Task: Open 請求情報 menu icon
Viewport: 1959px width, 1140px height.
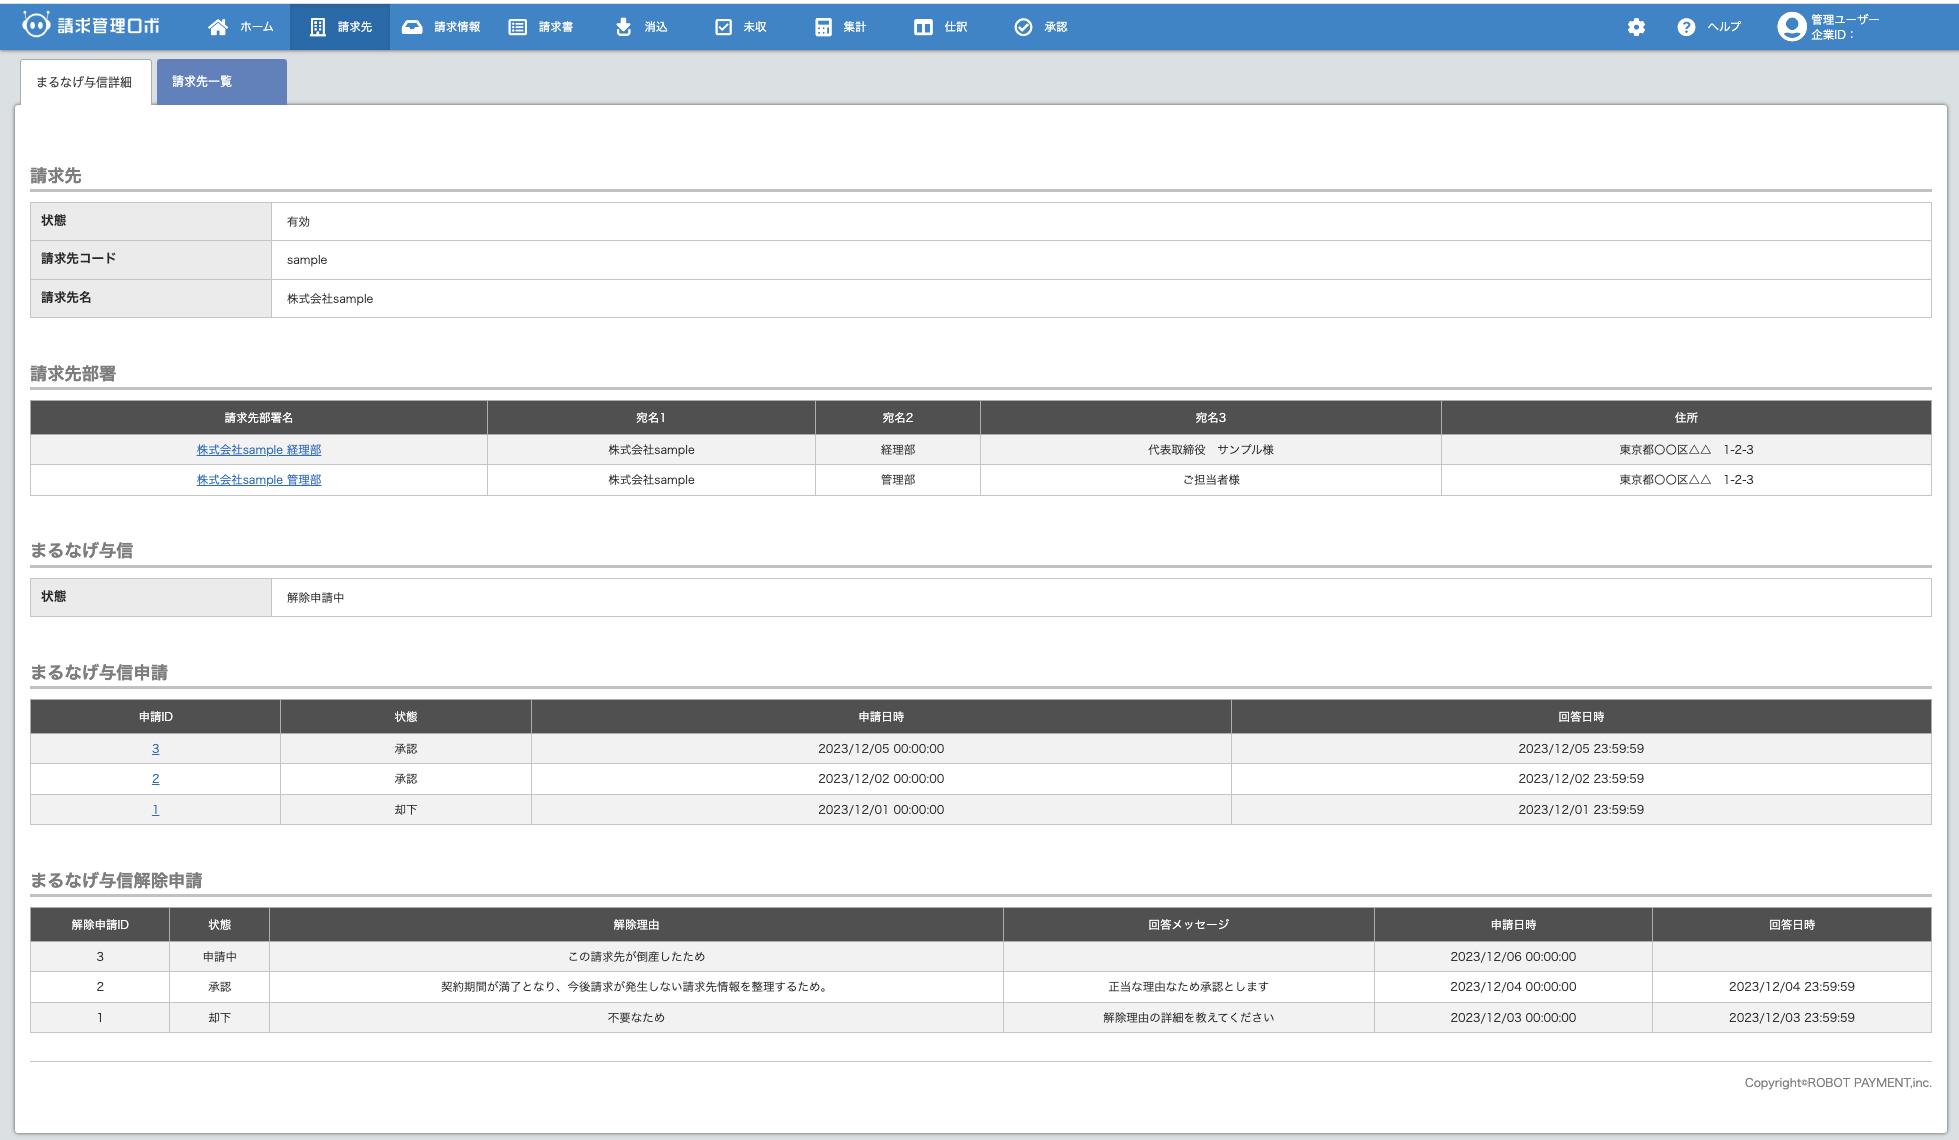Action: [412, 27]
